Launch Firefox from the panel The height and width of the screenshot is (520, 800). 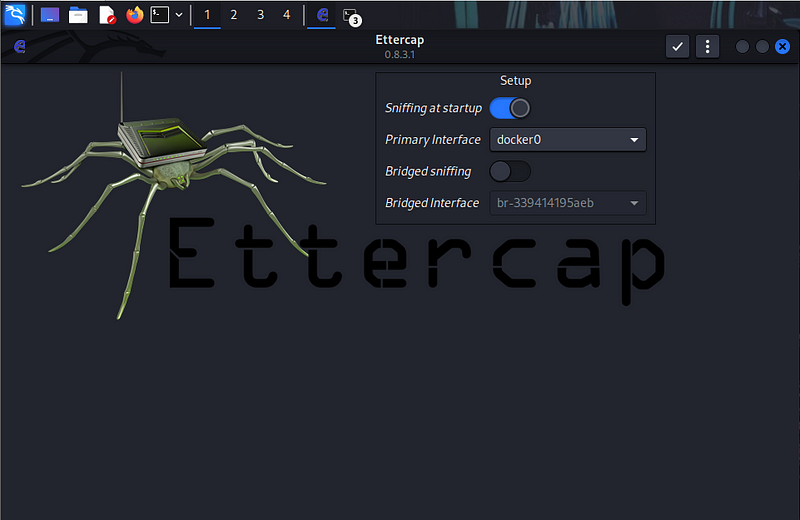coord(135,15)
